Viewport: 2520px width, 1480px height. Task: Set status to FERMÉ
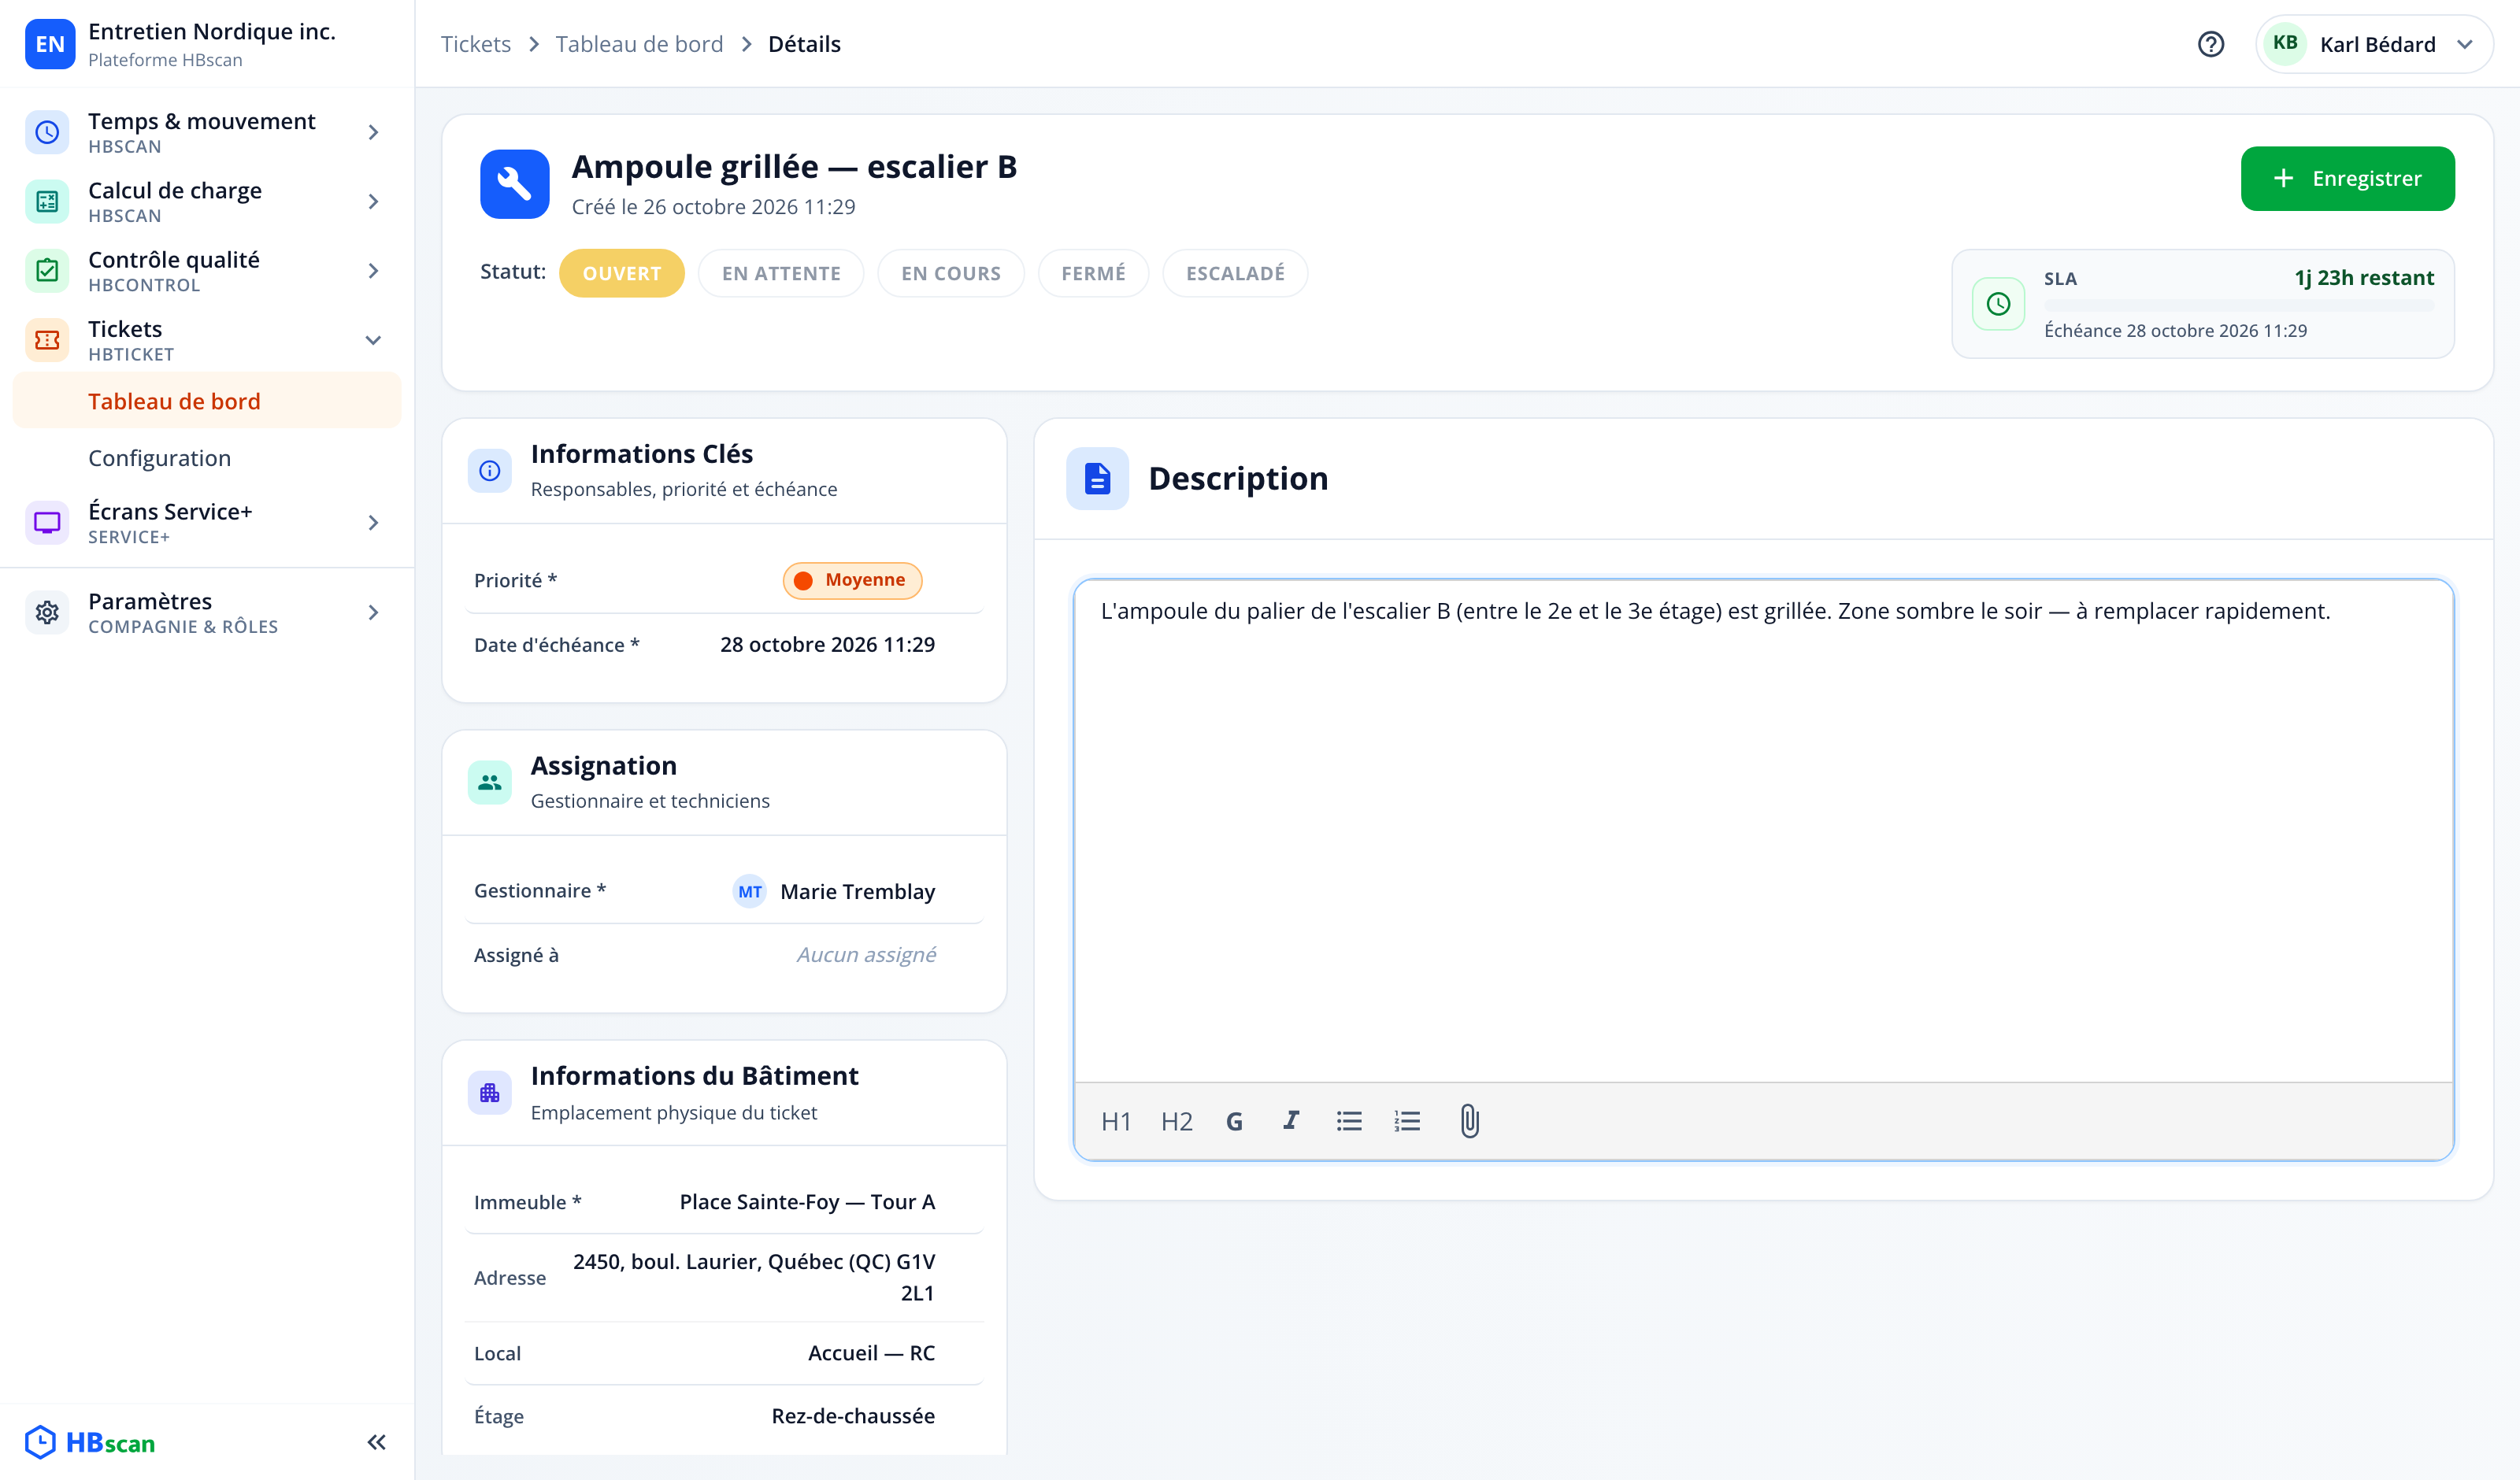[1093, 273]
